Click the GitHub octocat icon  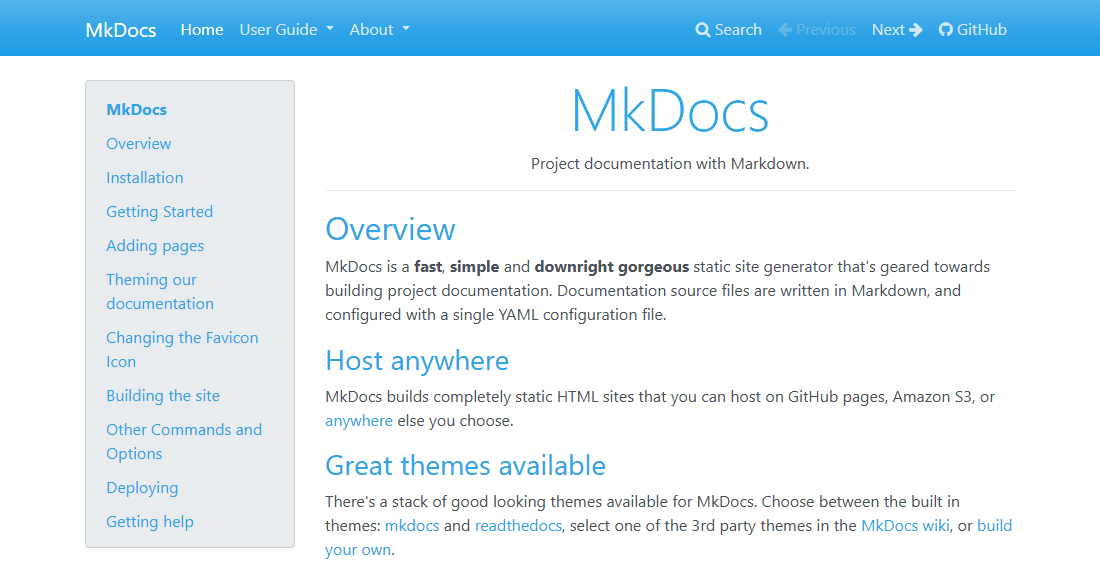point(946,29)
